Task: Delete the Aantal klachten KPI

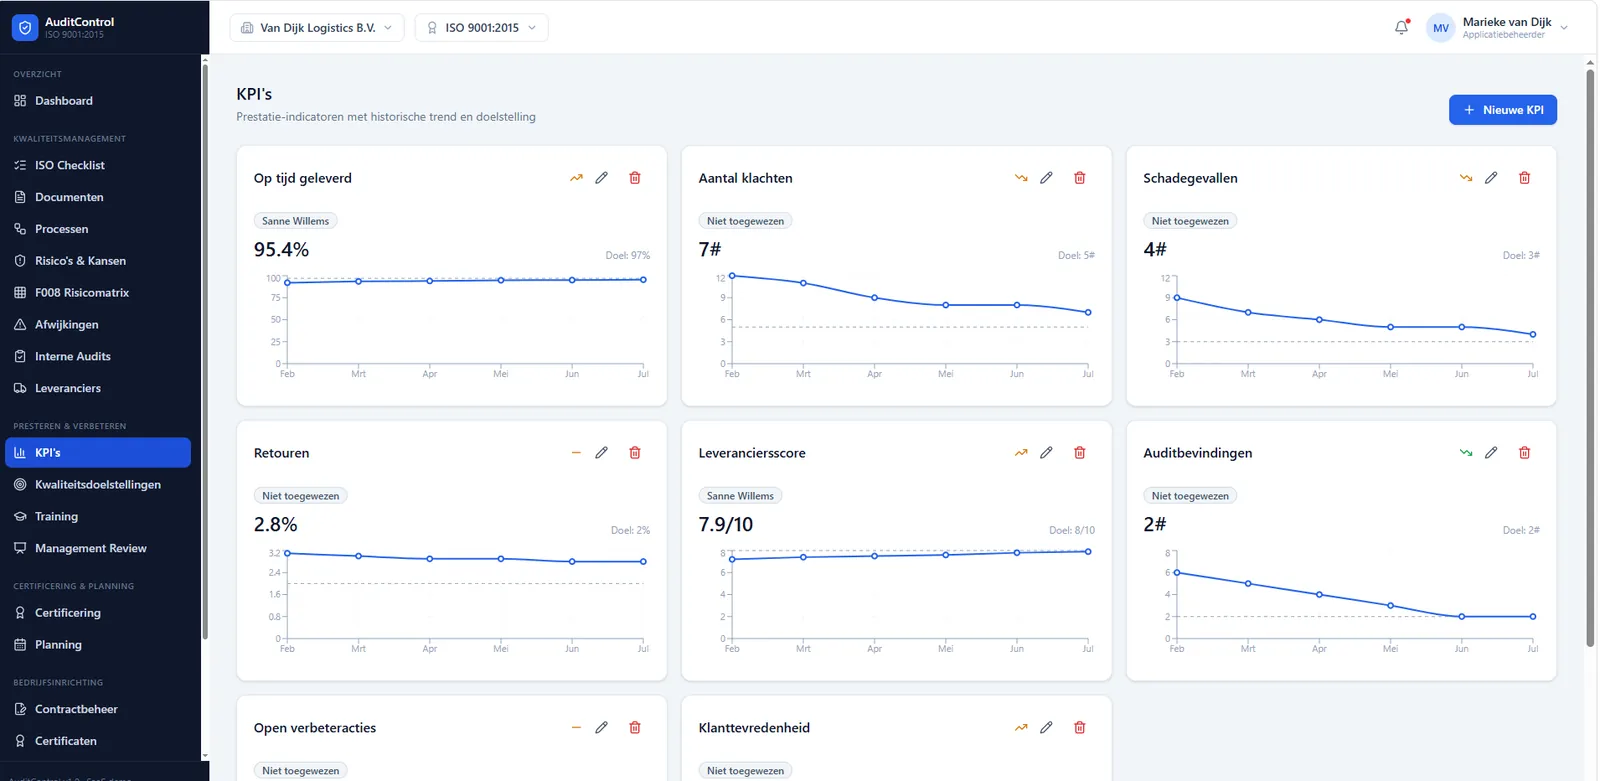Action: [x=1080, y=178]
